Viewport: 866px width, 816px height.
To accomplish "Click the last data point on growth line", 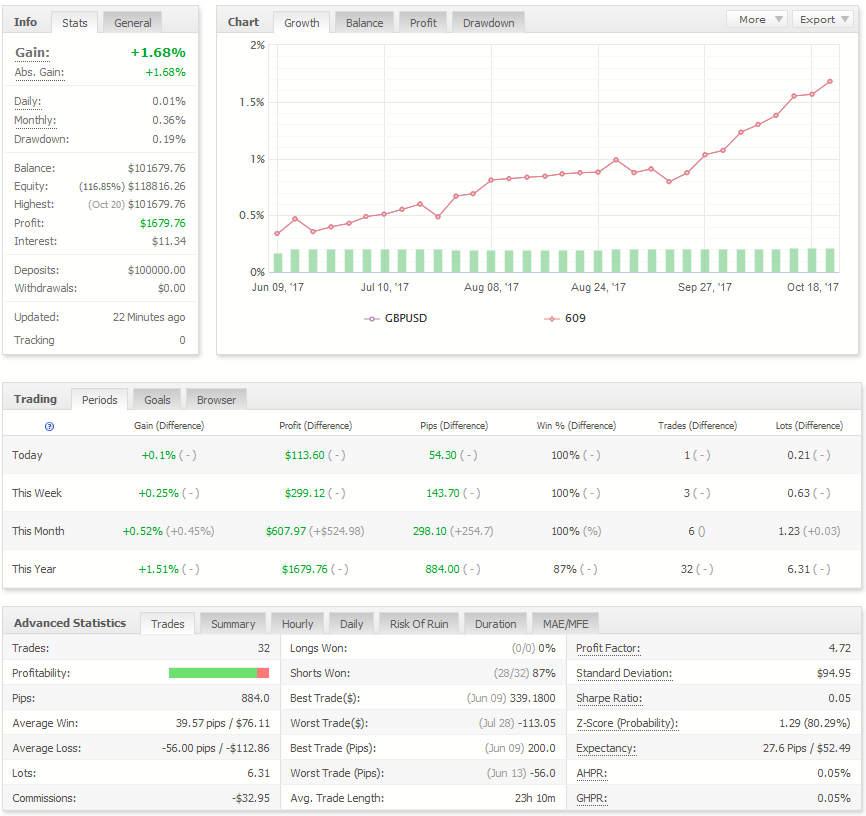I will [x=830, y=82].
